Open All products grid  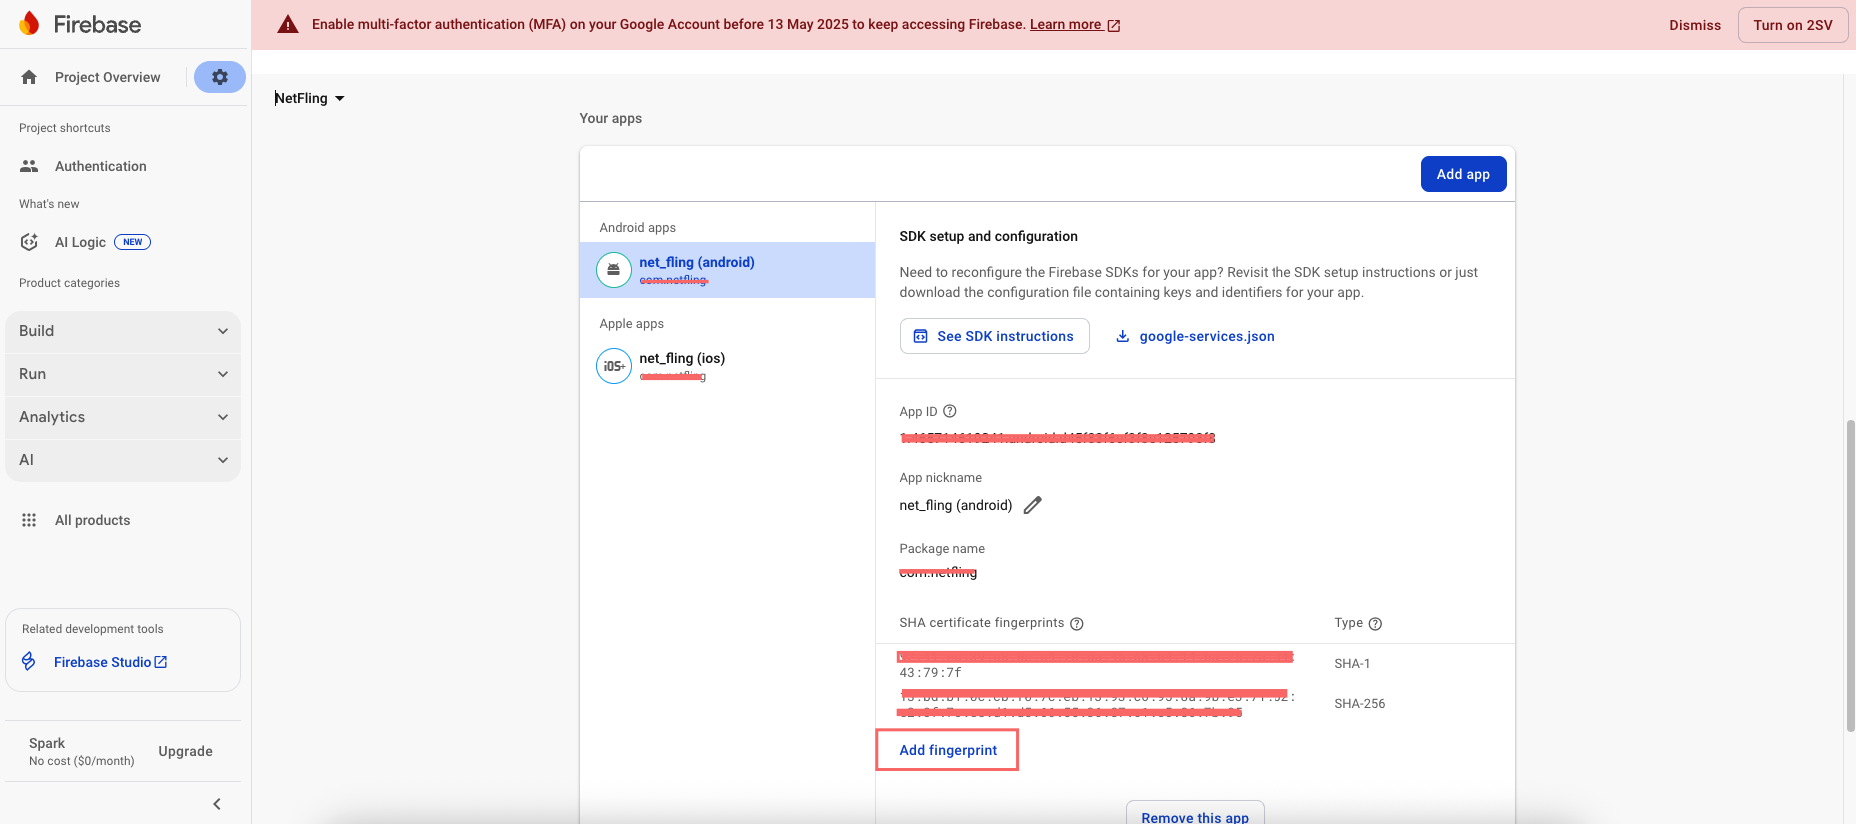point(92,520)
